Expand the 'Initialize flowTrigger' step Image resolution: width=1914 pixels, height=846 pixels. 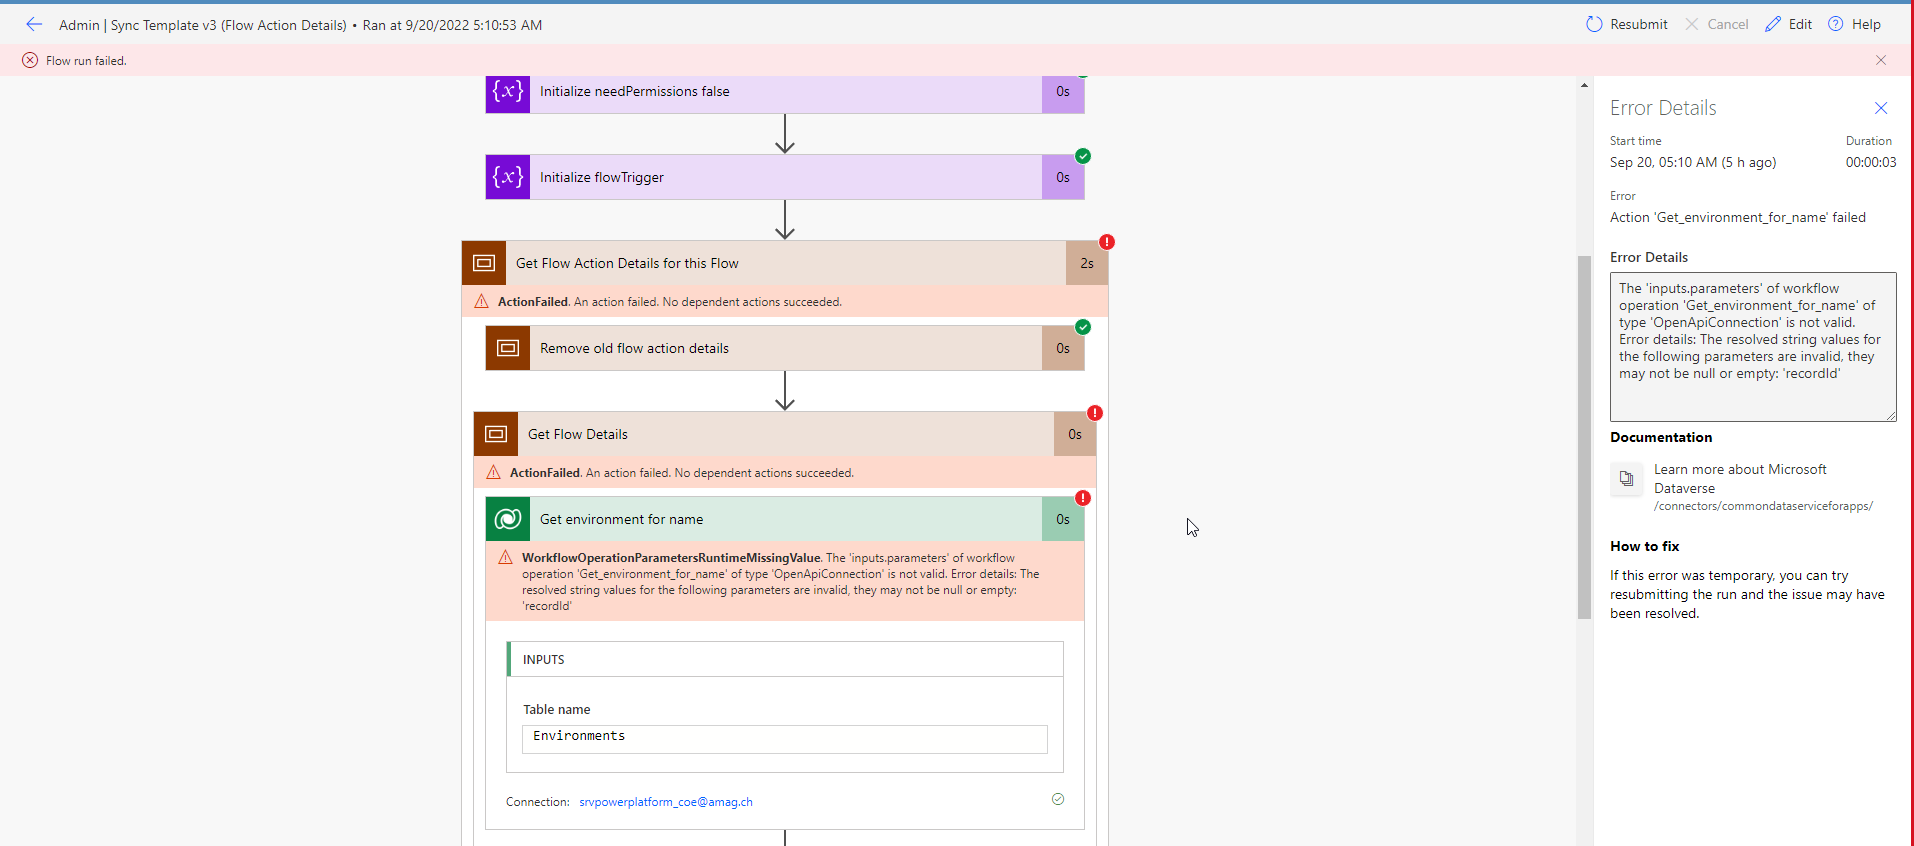pos(785,177)
